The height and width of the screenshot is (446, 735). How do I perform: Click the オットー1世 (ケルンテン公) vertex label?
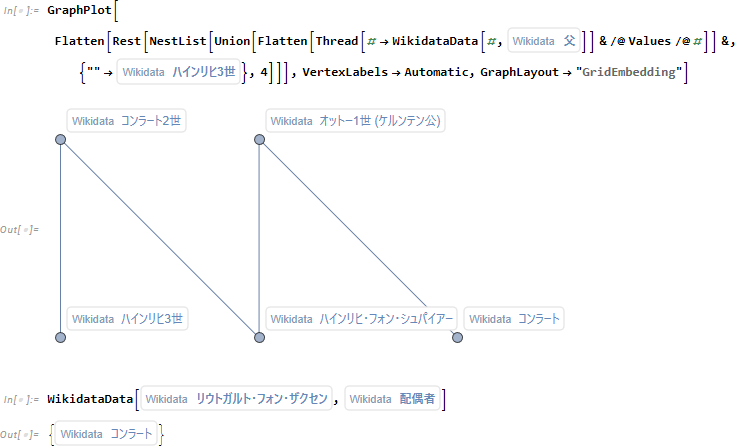point(355,121)
